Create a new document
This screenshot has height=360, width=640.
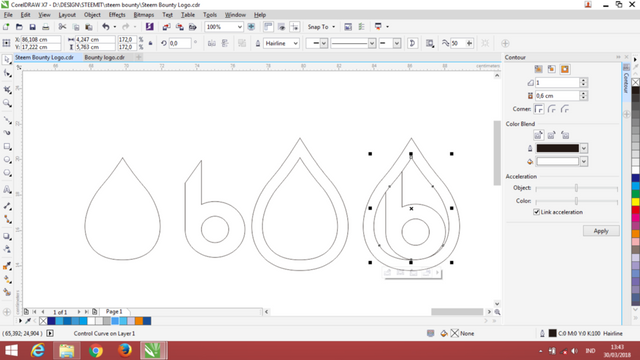click(x=6, y=27)
